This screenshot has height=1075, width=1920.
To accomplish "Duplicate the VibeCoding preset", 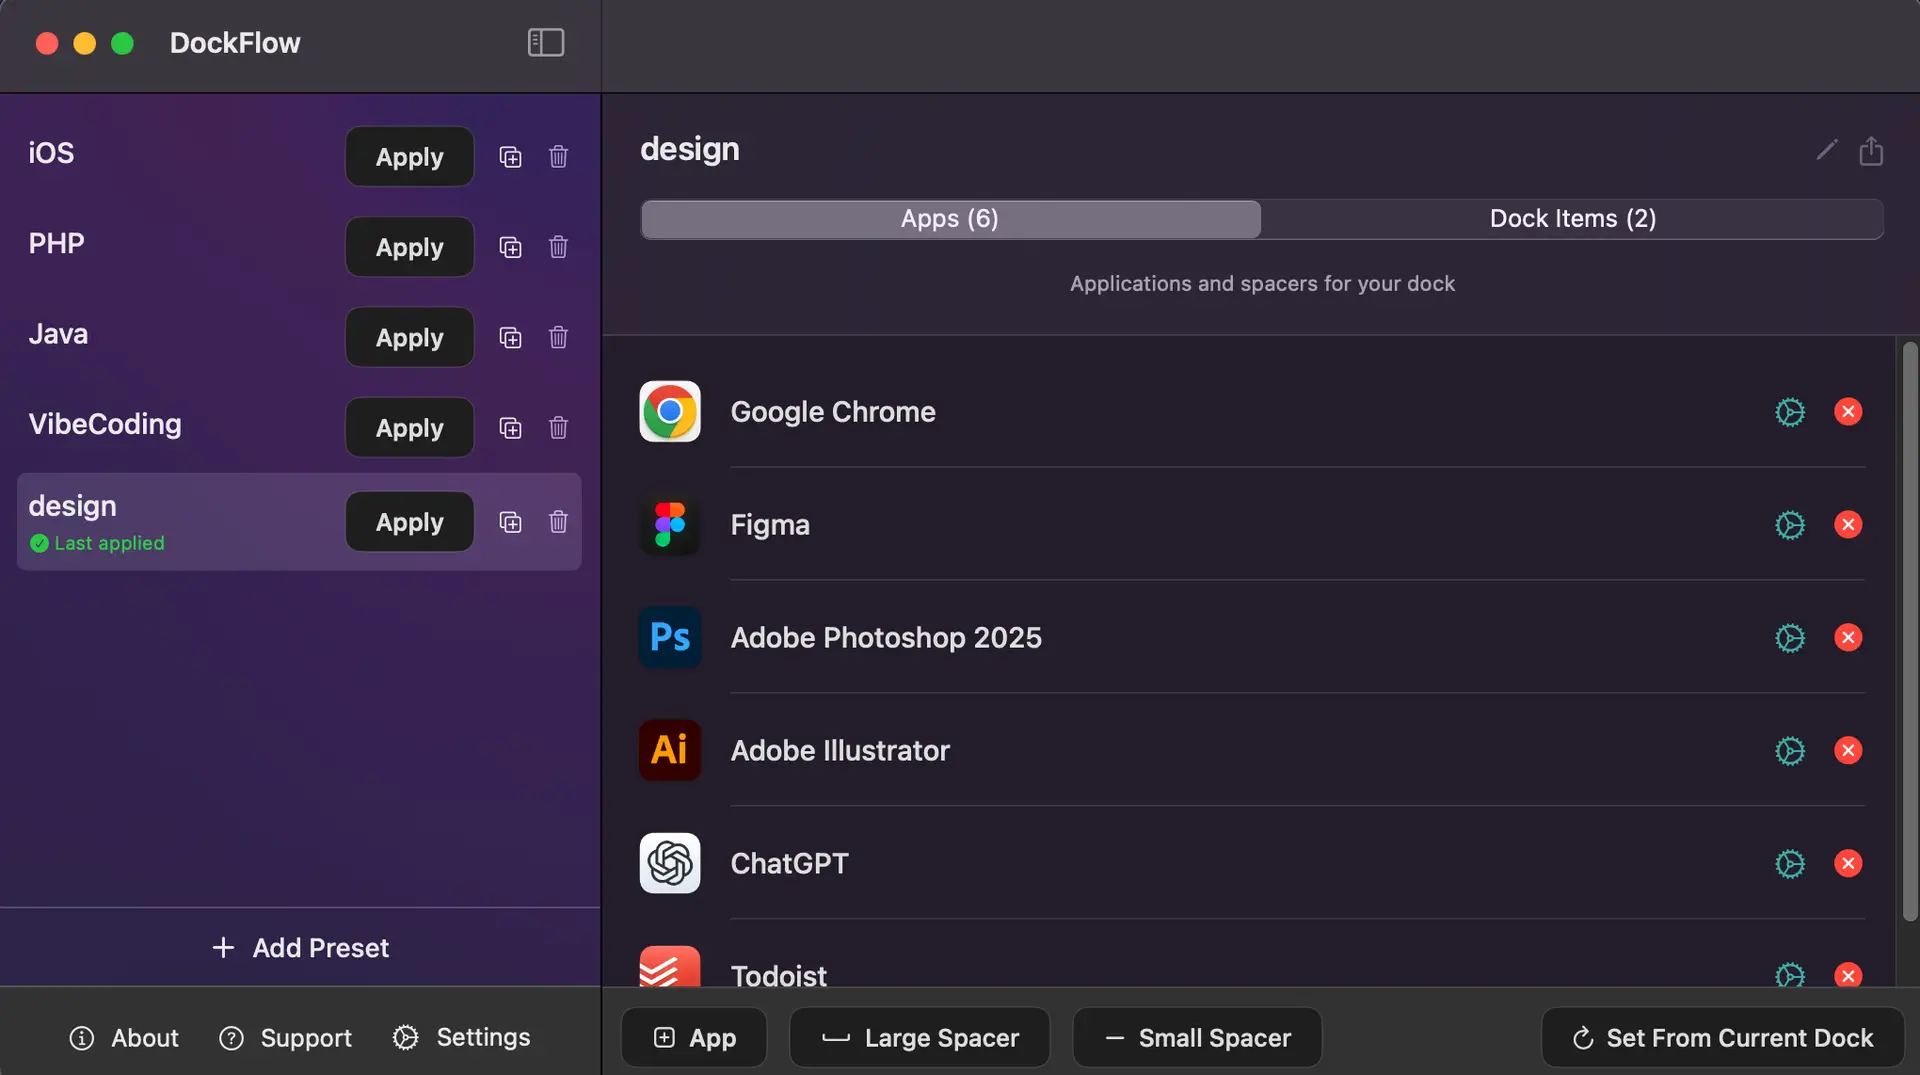I will pyautogui.click(x=510, y=427).
